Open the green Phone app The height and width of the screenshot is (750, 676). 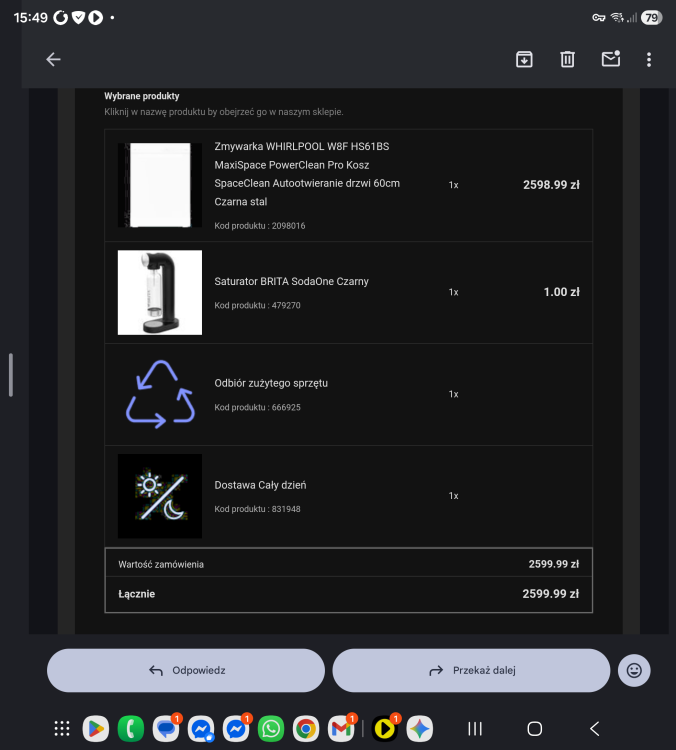tap(131, 728)
